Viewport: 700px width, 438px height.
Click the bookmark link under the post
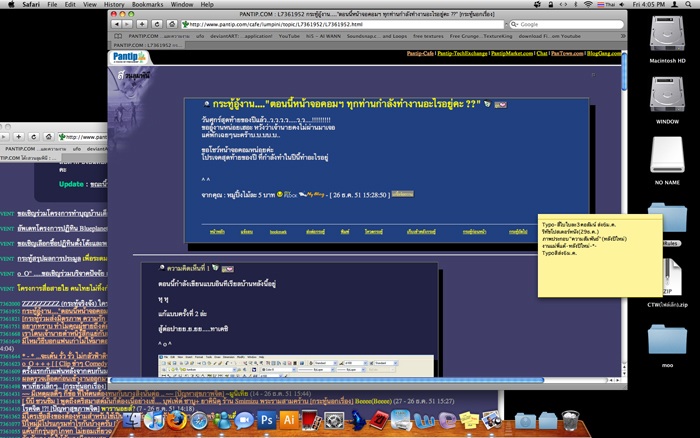[x=278, y=232]
